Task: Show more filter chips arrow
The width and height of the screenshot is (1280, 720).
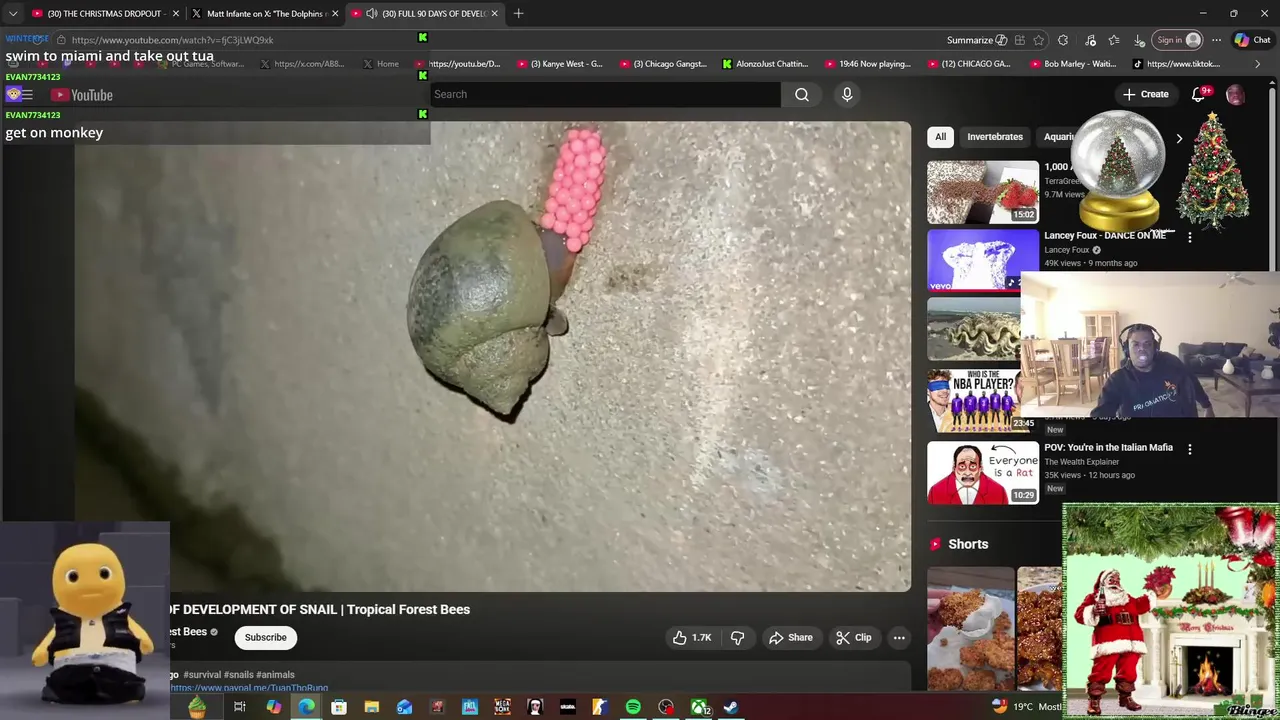Action: [x=1179, y=138]
